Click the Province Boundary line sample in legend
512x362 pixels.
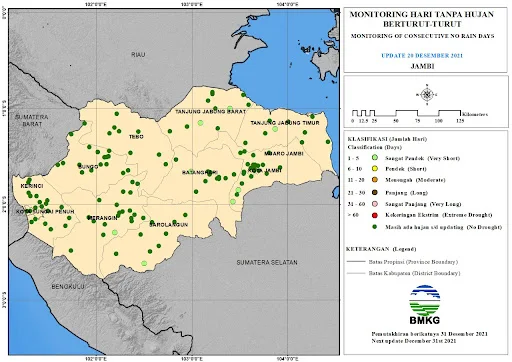pos(356,262)
